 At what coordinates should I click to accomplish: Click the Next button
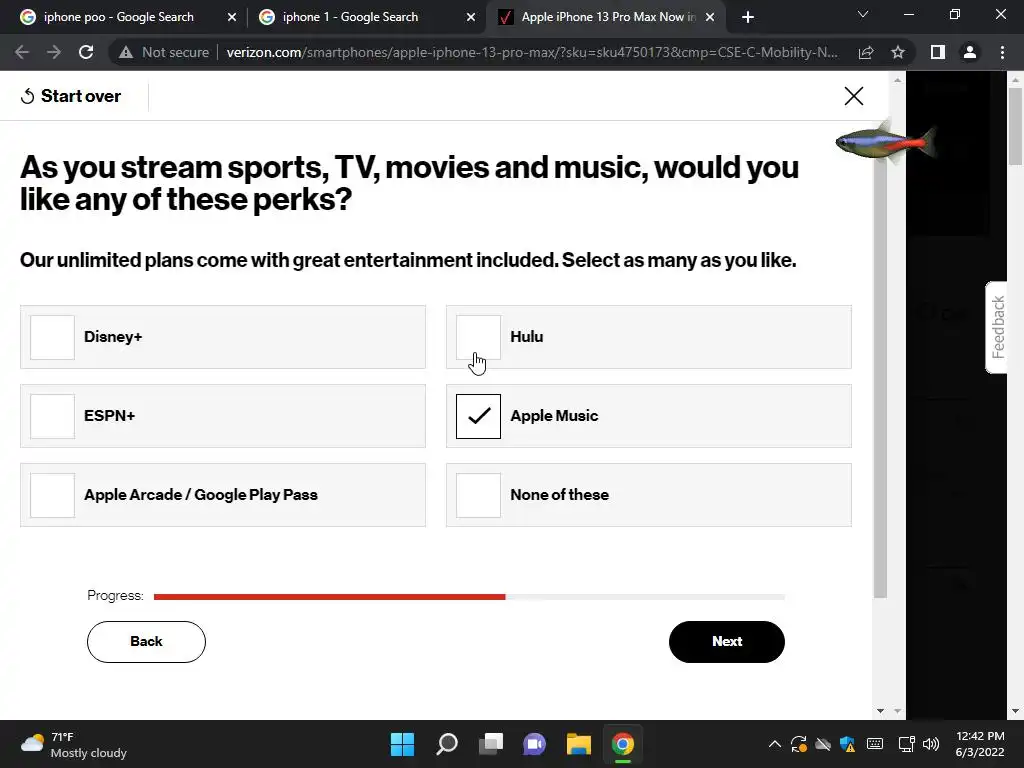(x=727, y=641)
